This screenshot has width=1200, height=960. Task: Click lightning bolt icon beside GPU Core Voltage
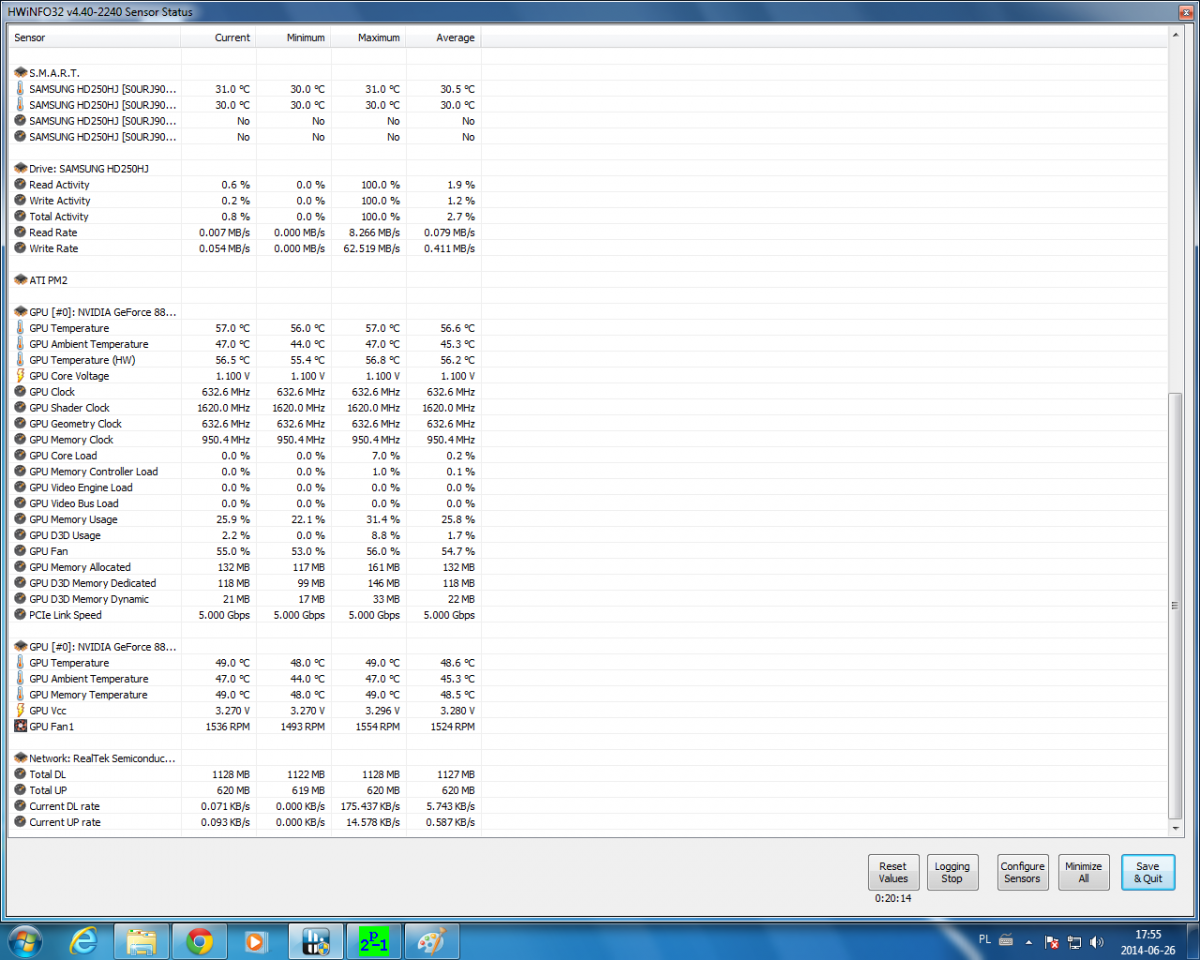(20, 376)
